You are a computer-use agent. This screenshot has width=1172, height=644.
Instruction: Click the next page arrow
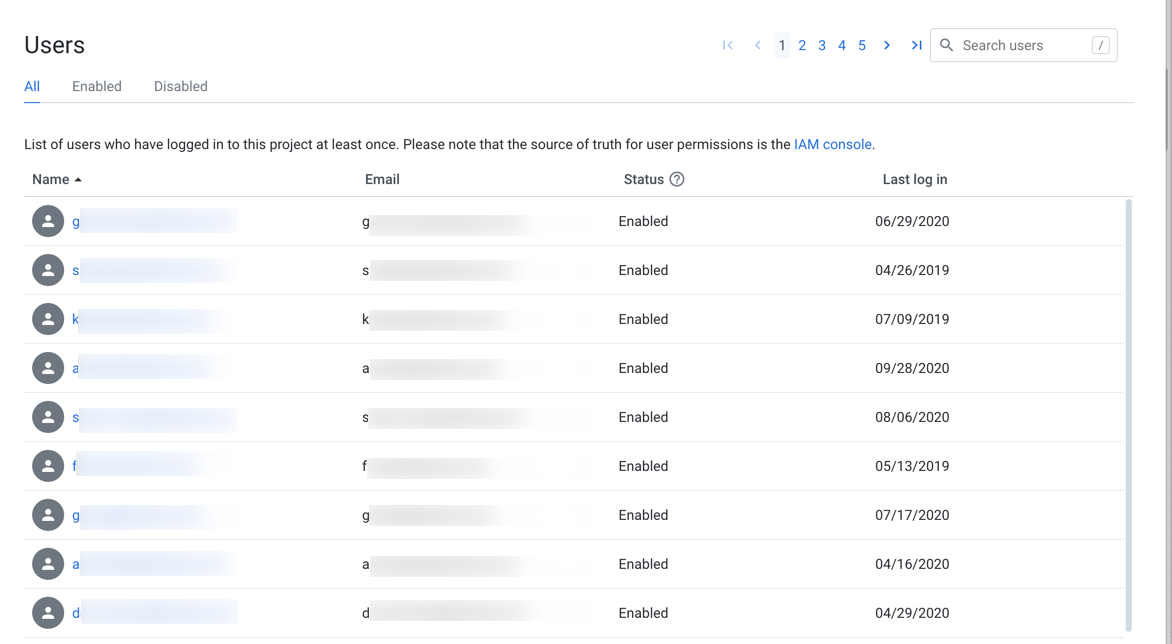(887, 45)
